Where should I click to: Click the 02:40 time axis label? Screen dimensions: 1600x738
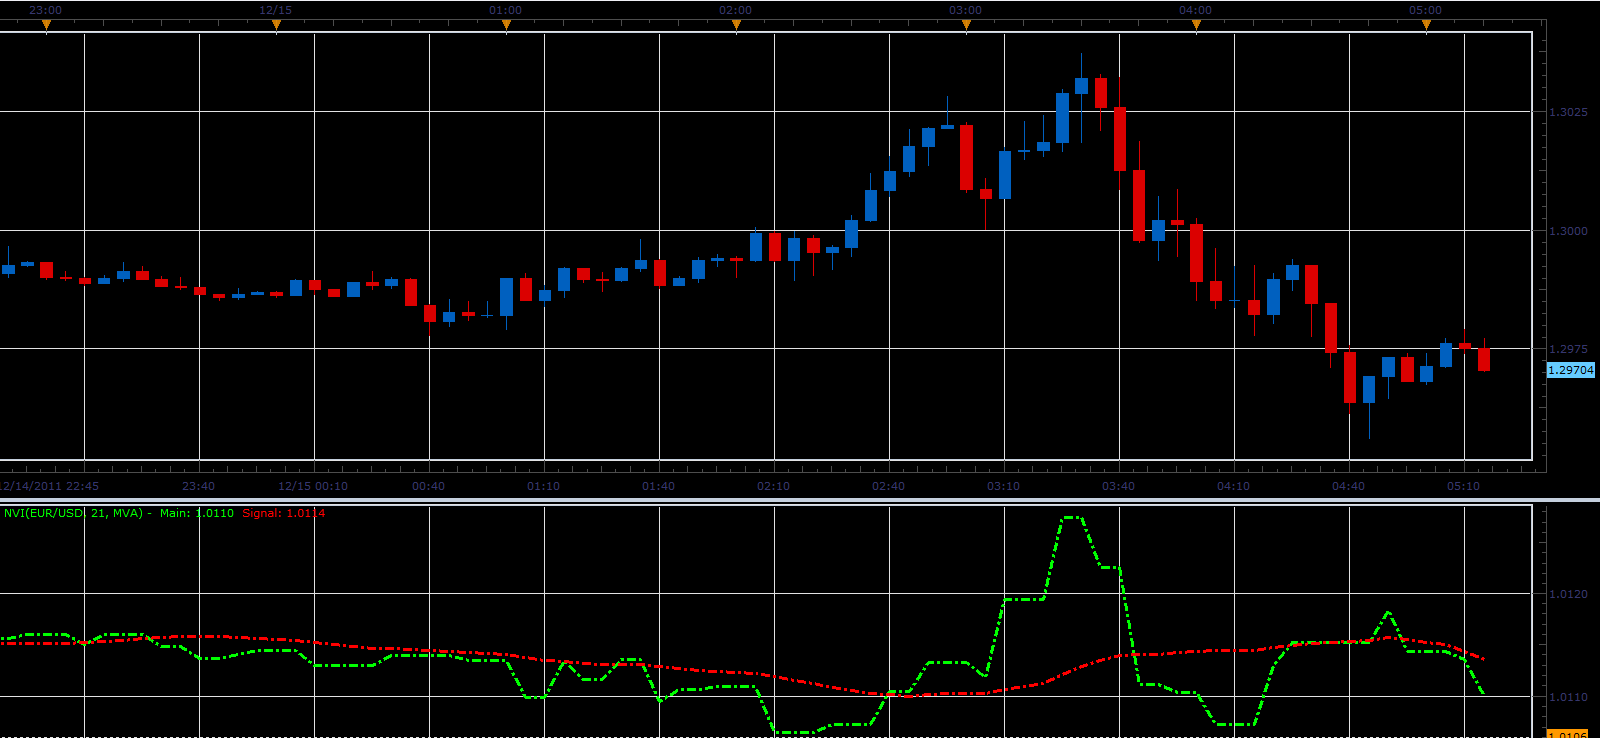(x=888, y=486)
